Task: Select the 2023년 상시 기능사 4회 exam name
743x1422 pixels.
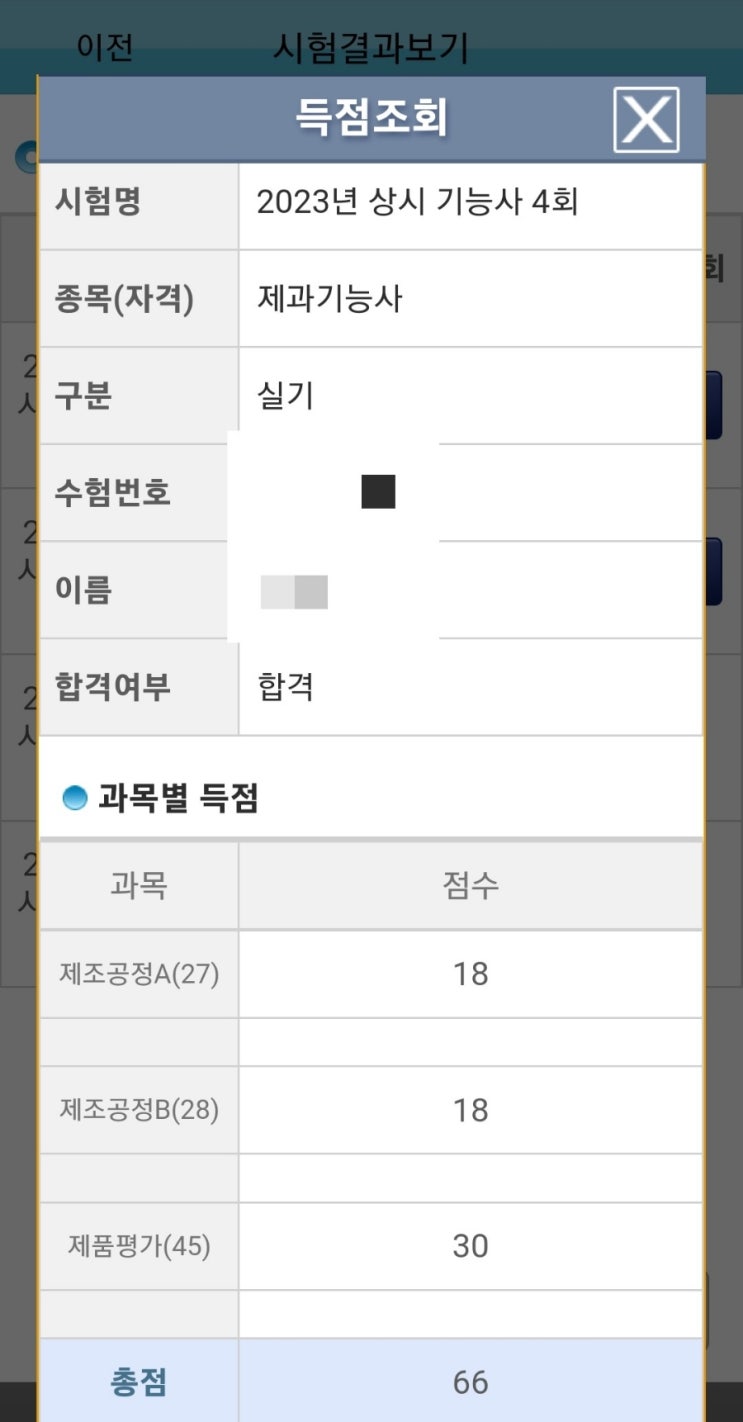Action: tap(417, 202)
